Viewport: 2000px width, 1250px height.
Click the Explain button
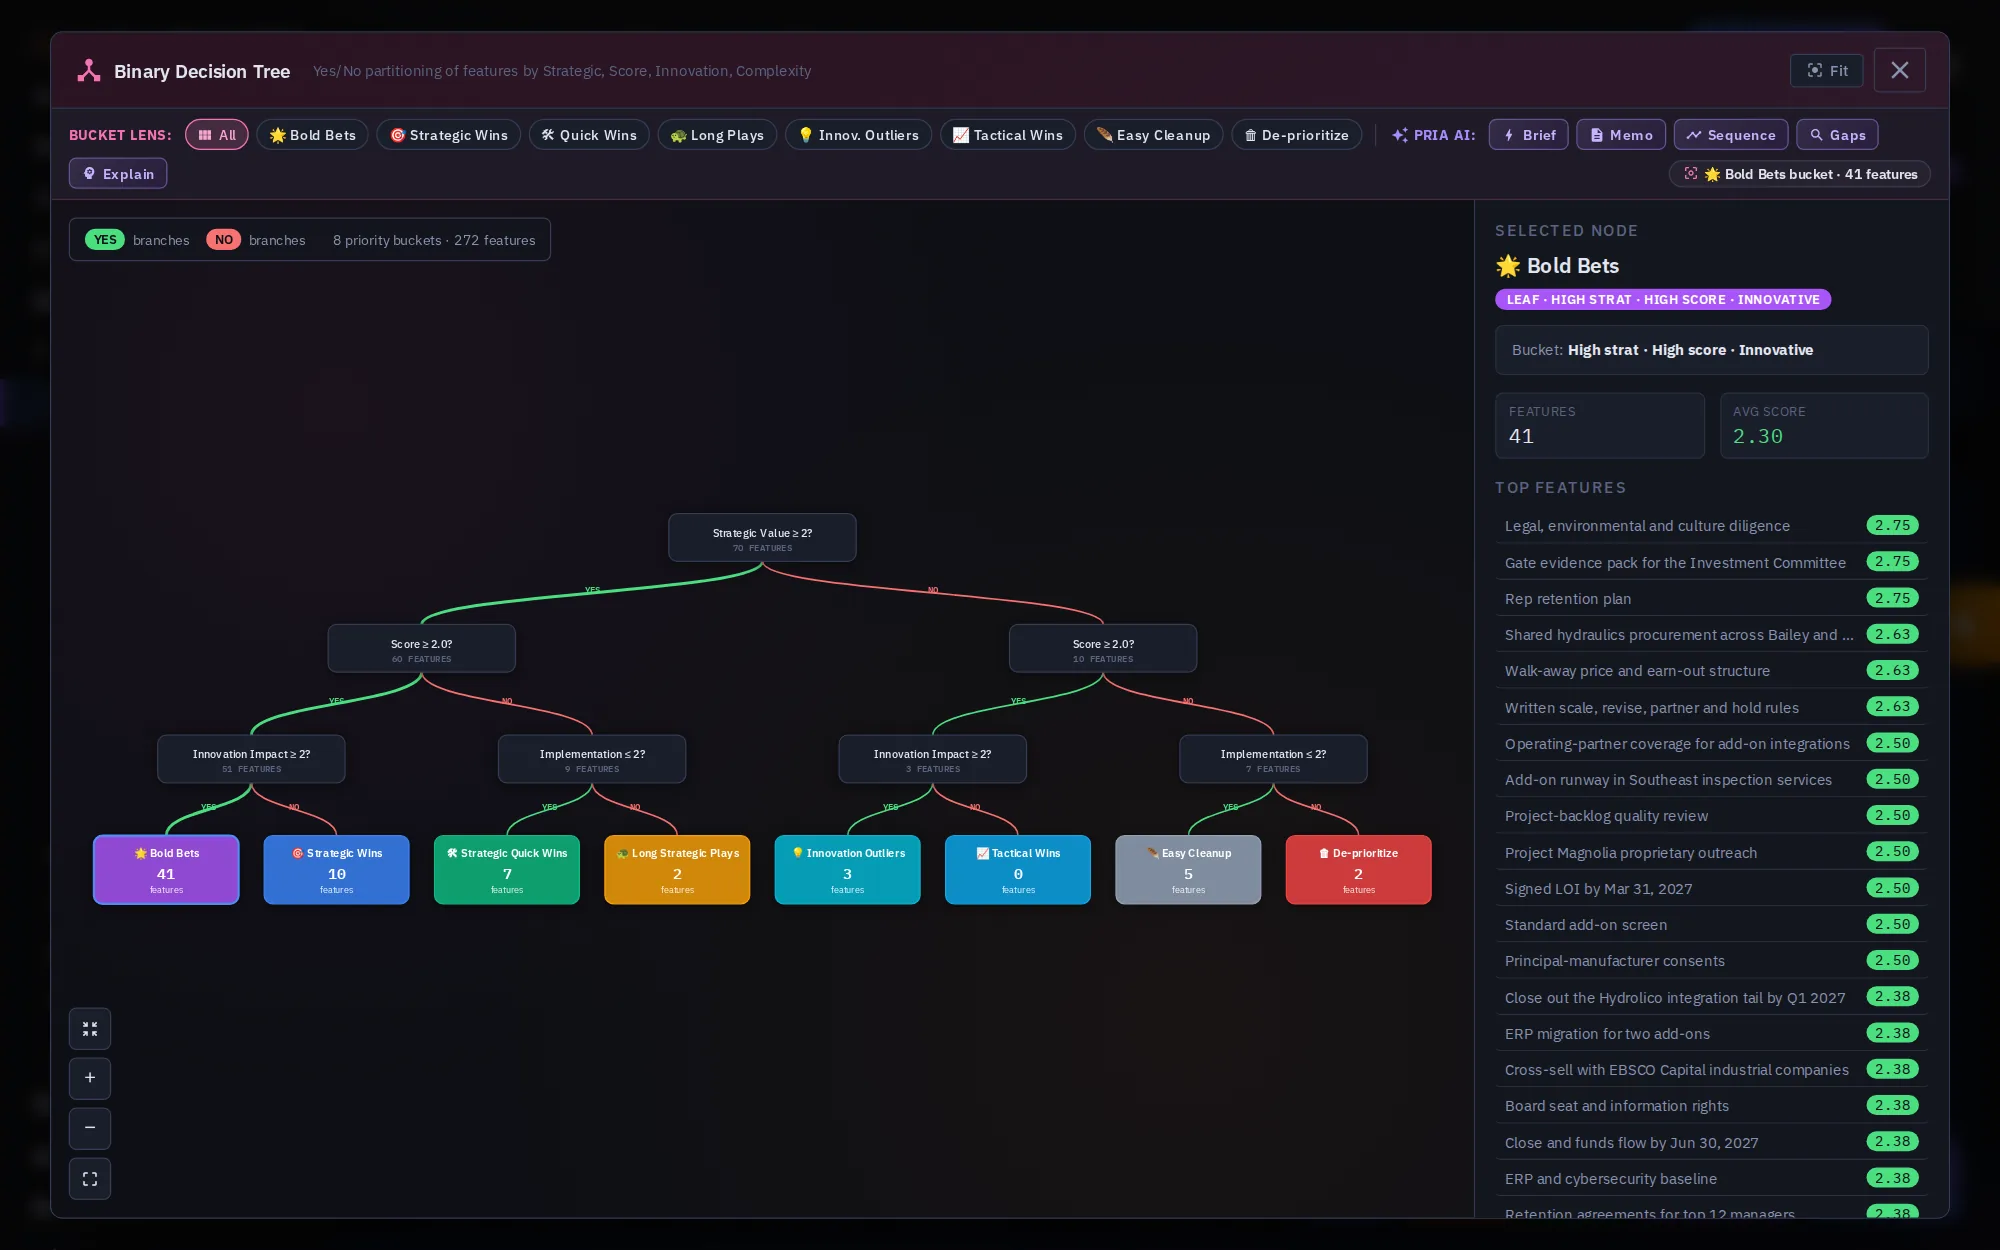coord(118,174)
